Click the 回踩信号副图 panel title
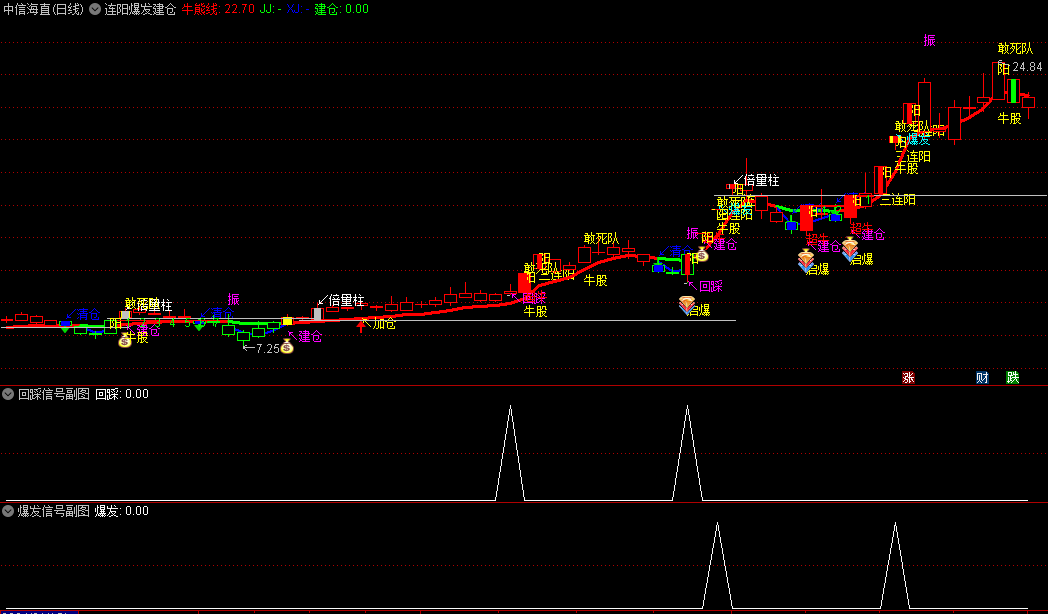Screen dimensions: 1048x614 [x=53, y=394]
